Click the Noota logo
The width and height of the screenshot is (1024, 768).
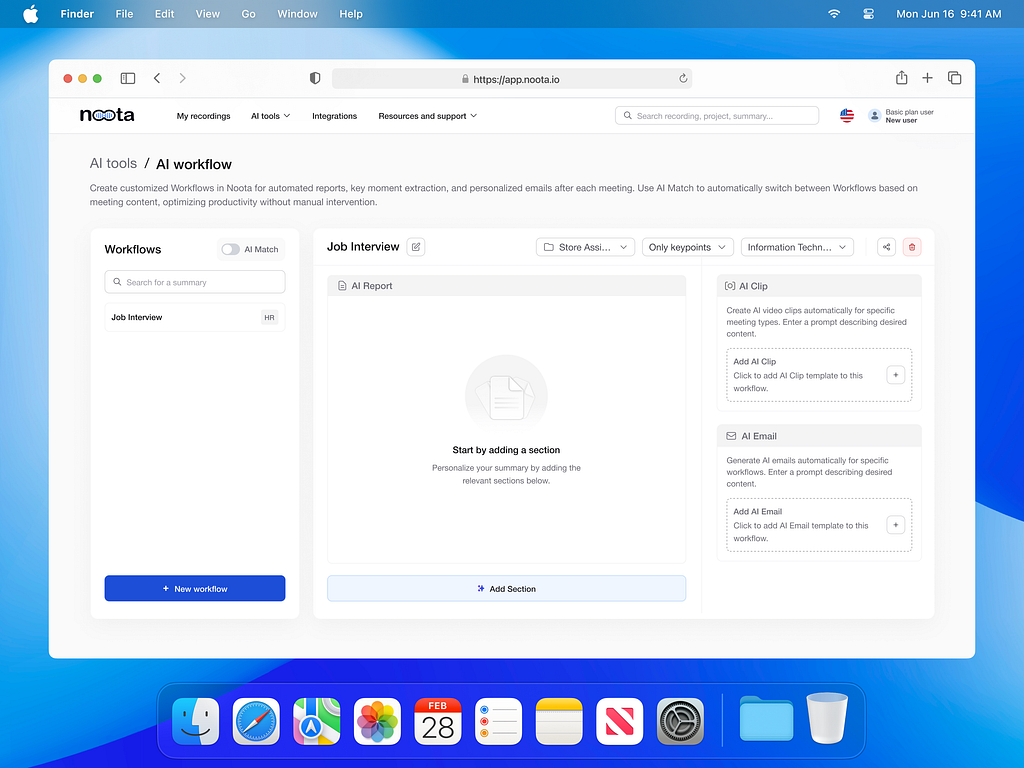click(x=106, y=115)
